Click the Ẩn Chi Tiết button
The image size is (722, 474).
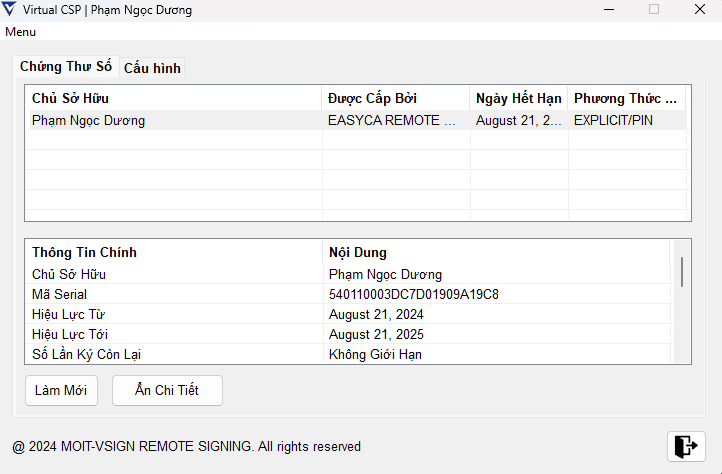(x=167, y=390)
